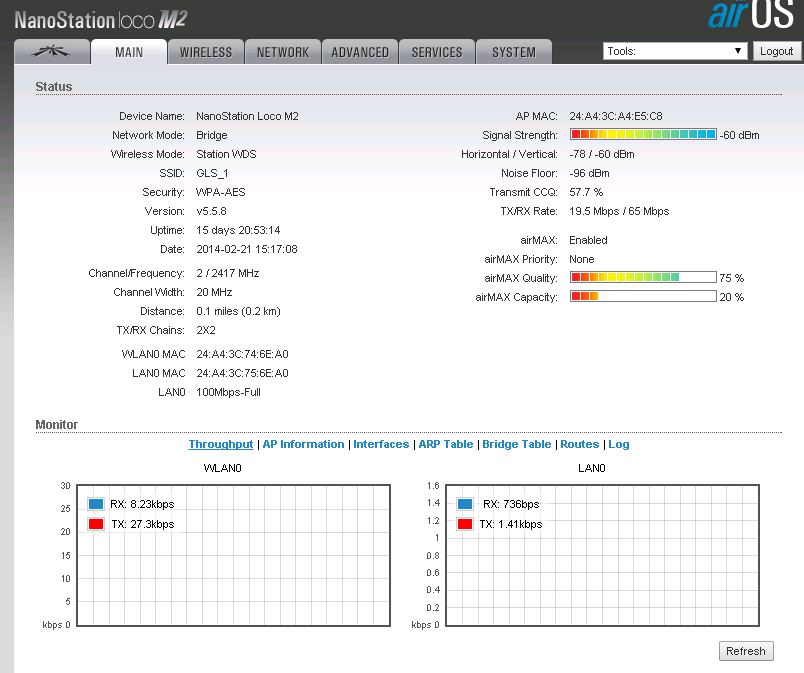View the Bridge Table link
The image size is (804, 673).
[x=516, y=444]
